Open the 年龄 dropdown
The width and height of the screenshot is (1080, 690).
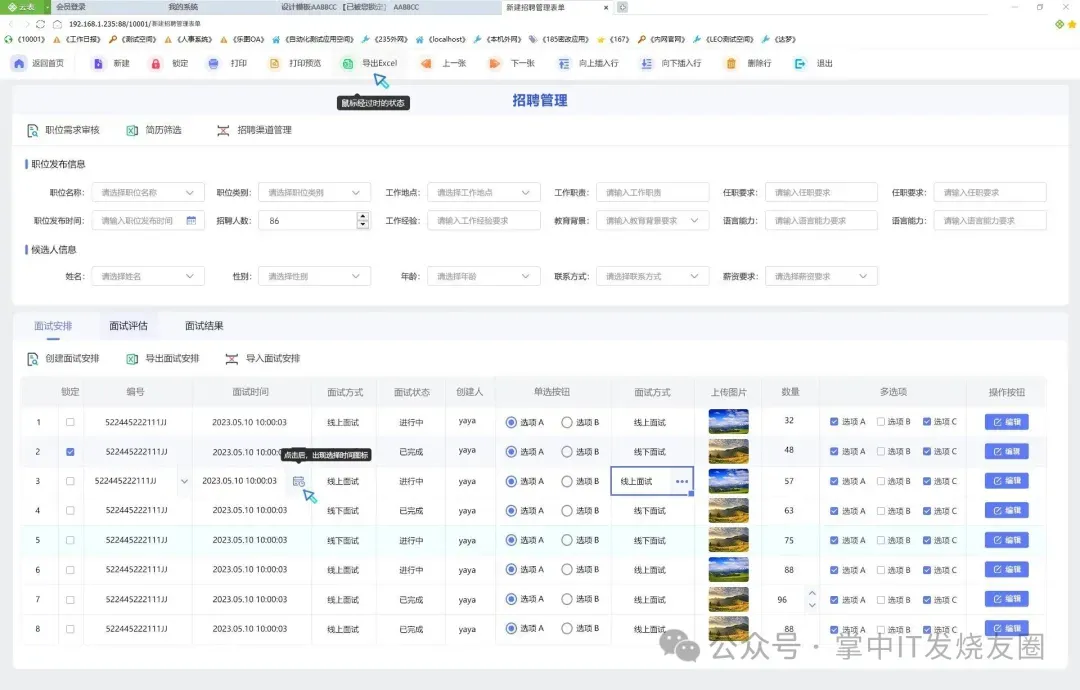point(484,276)
